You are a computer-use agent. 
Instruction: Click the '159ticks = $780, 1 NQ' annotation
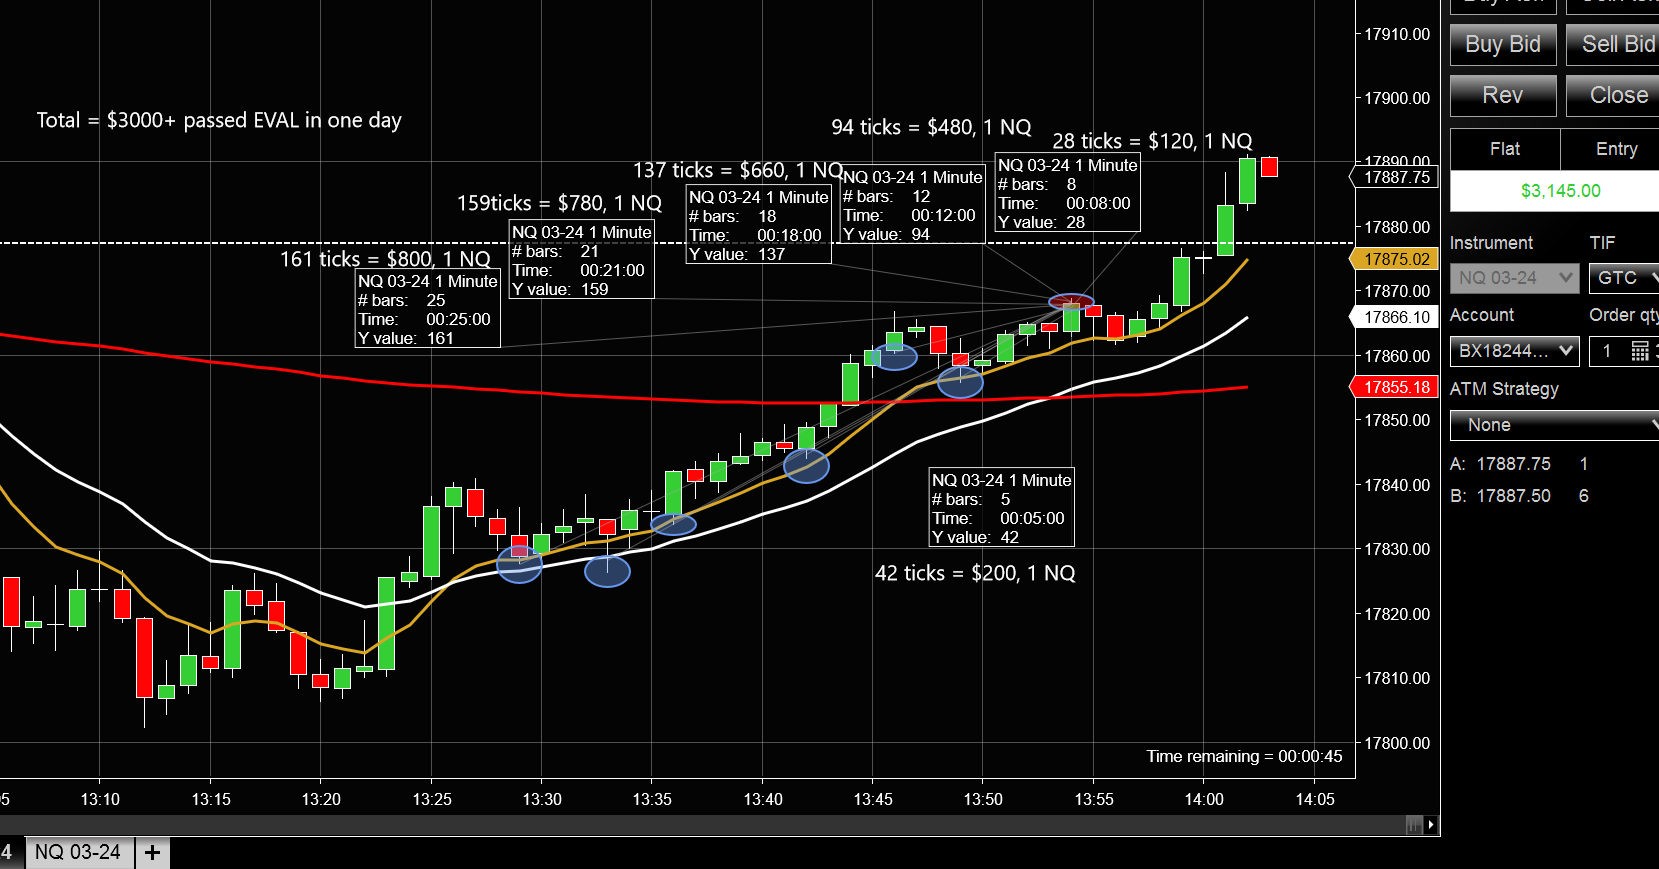[x=559, y=203]
